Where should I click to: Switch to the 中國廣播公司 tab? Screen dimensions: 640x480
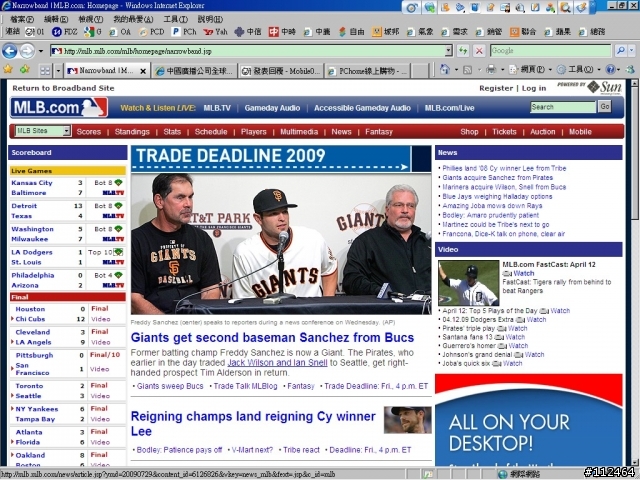pos(194,71)
